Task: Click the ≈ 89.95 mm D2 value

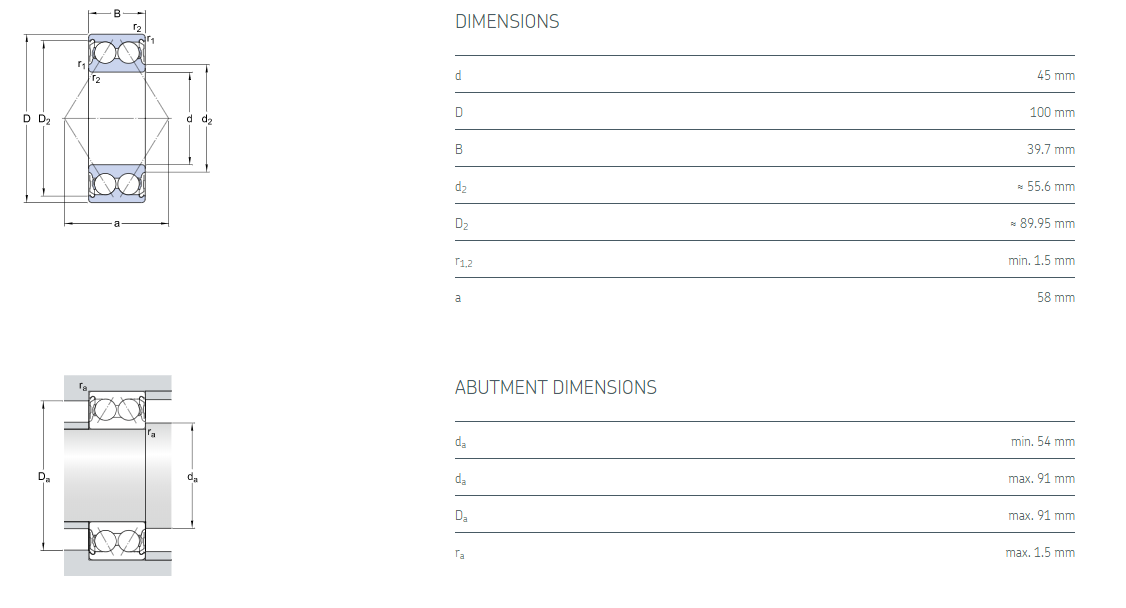Action: (1042, 223)
